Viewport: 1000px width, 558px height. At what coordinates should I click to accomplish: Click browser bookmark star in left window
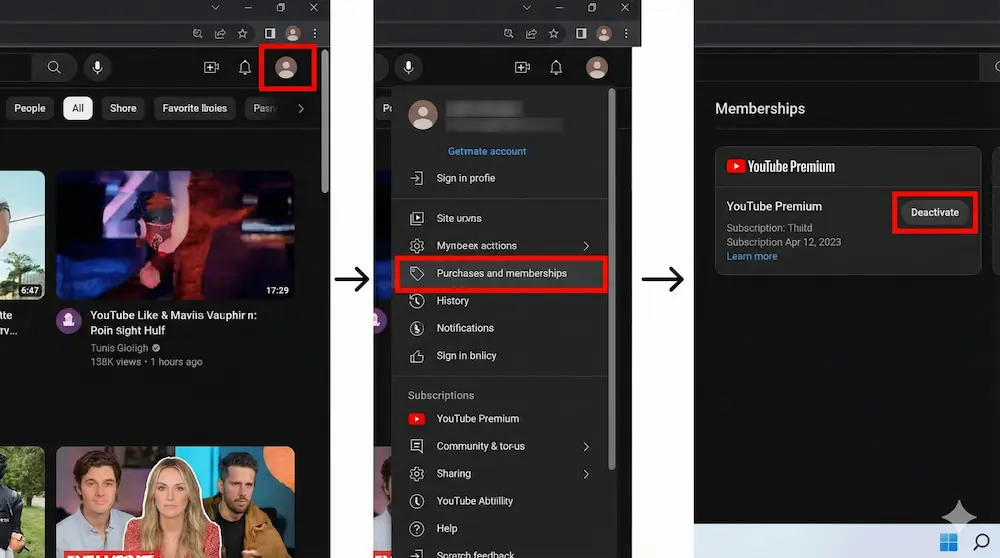point(242,33)
